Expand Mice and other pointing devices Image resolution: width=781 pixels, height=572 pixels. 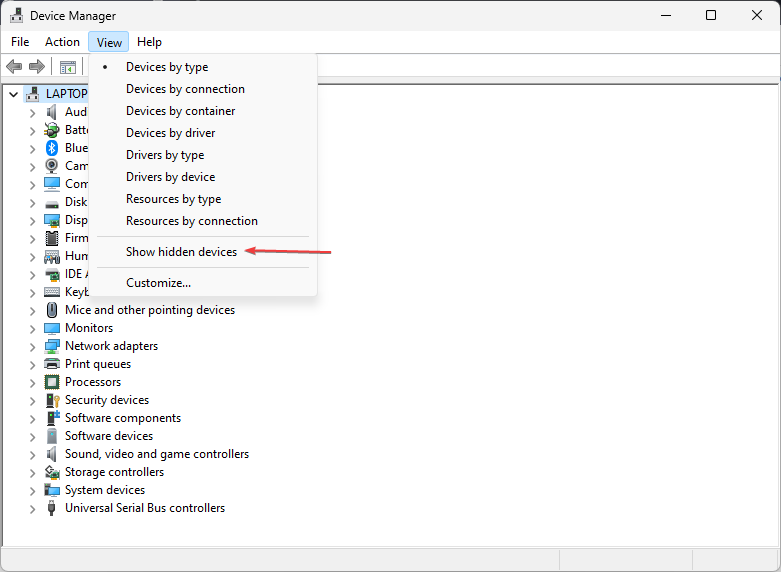pyautogui.click(x=32, y=311)
